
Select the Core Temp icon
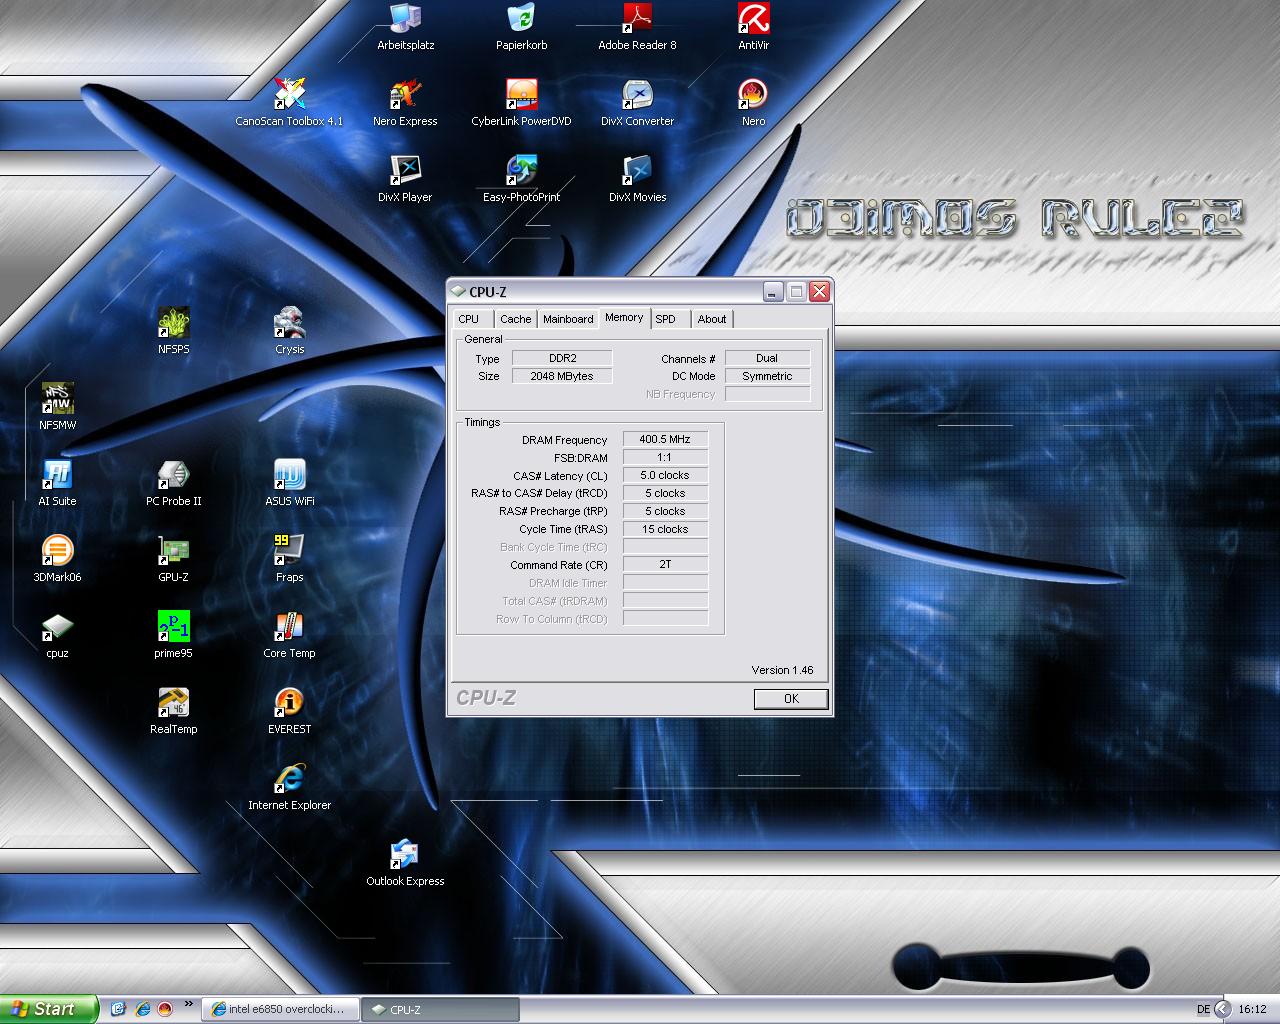(289, 634)
